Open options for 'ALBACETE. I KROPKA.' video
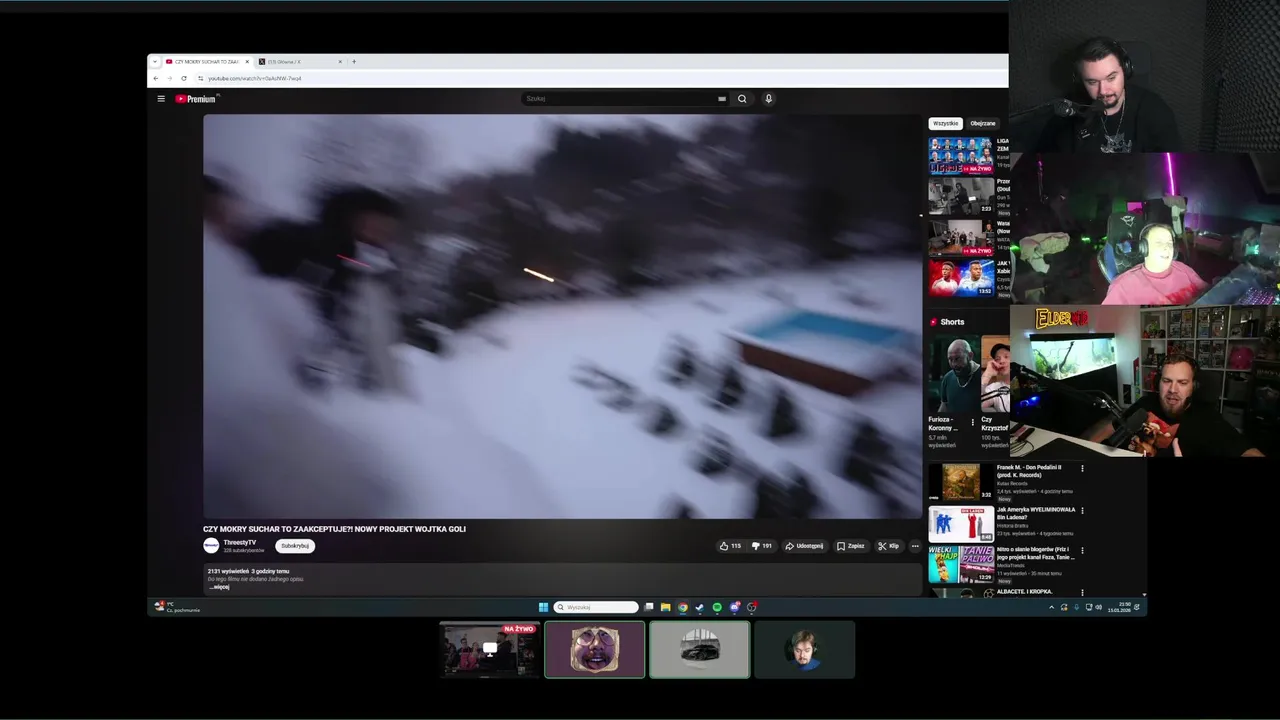The height and width of the screenshot is (720, 1280). click(x=1082, y=592)
